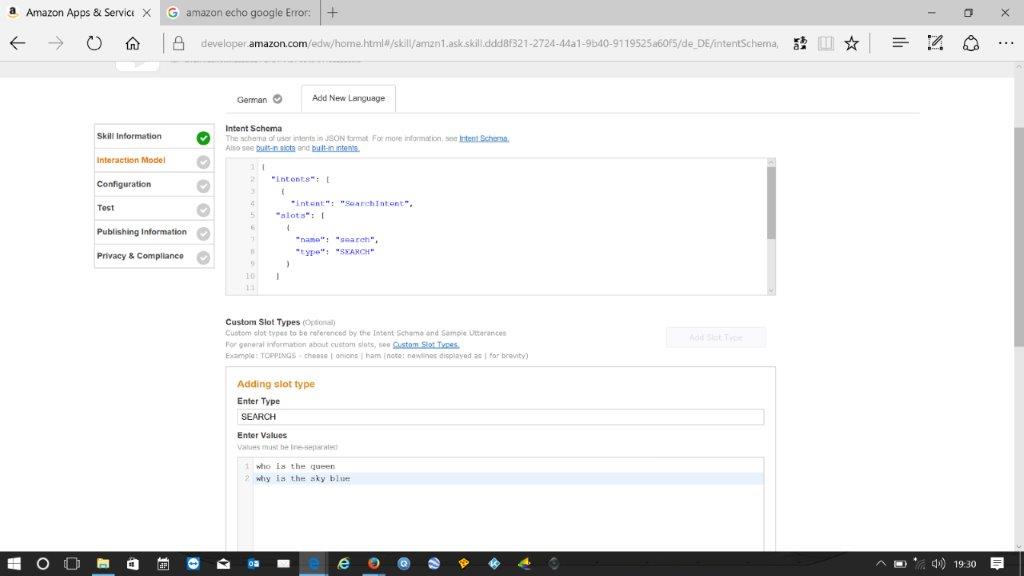Switch to the amazon echo google tab
The height and width of the screenshot is (576, 1024).
(x=240, y=12)
